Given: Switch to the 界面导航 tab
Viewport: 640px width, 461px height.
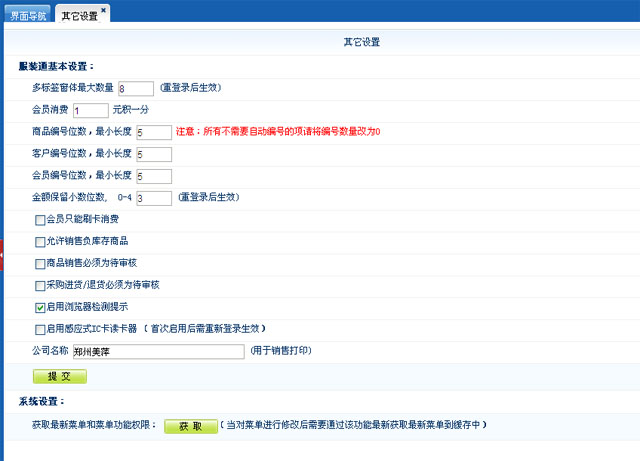Looking at the screenshot, I should tap(28, 16).
